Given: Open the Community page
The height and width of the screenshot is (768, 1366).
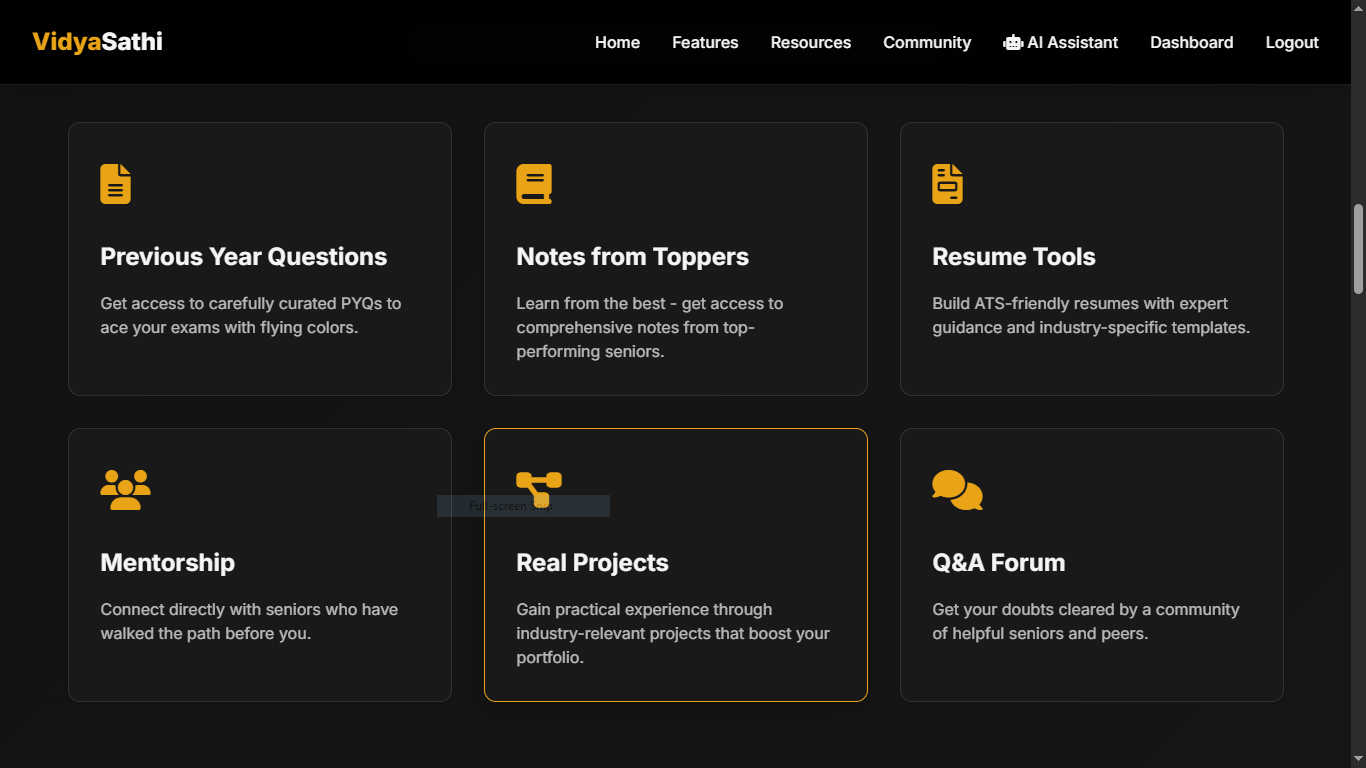Looking at the screenshot, I should point(927,42).
